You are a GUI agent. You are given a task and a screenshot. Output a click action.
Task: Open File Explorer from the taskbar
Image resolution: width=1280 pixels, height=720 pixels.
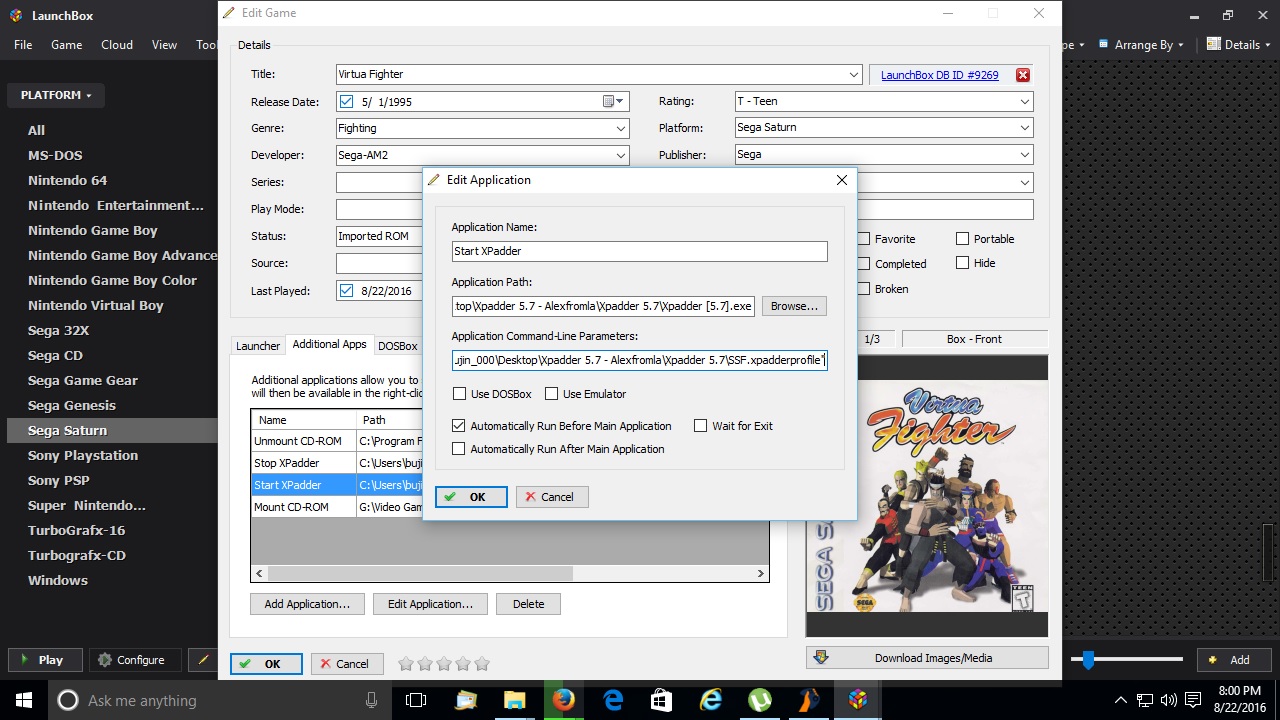[x=514, y=700]
